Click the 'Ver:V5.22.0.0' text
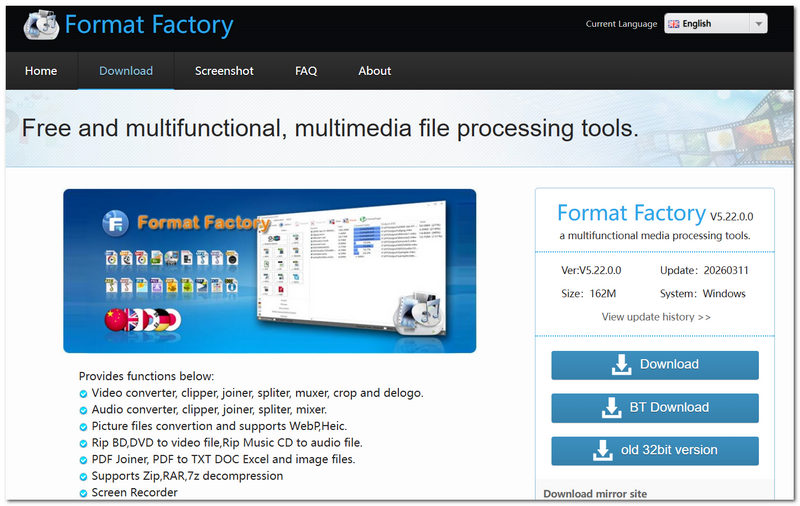The height and width of the screenshot is (506, 800). click(591, 270)
